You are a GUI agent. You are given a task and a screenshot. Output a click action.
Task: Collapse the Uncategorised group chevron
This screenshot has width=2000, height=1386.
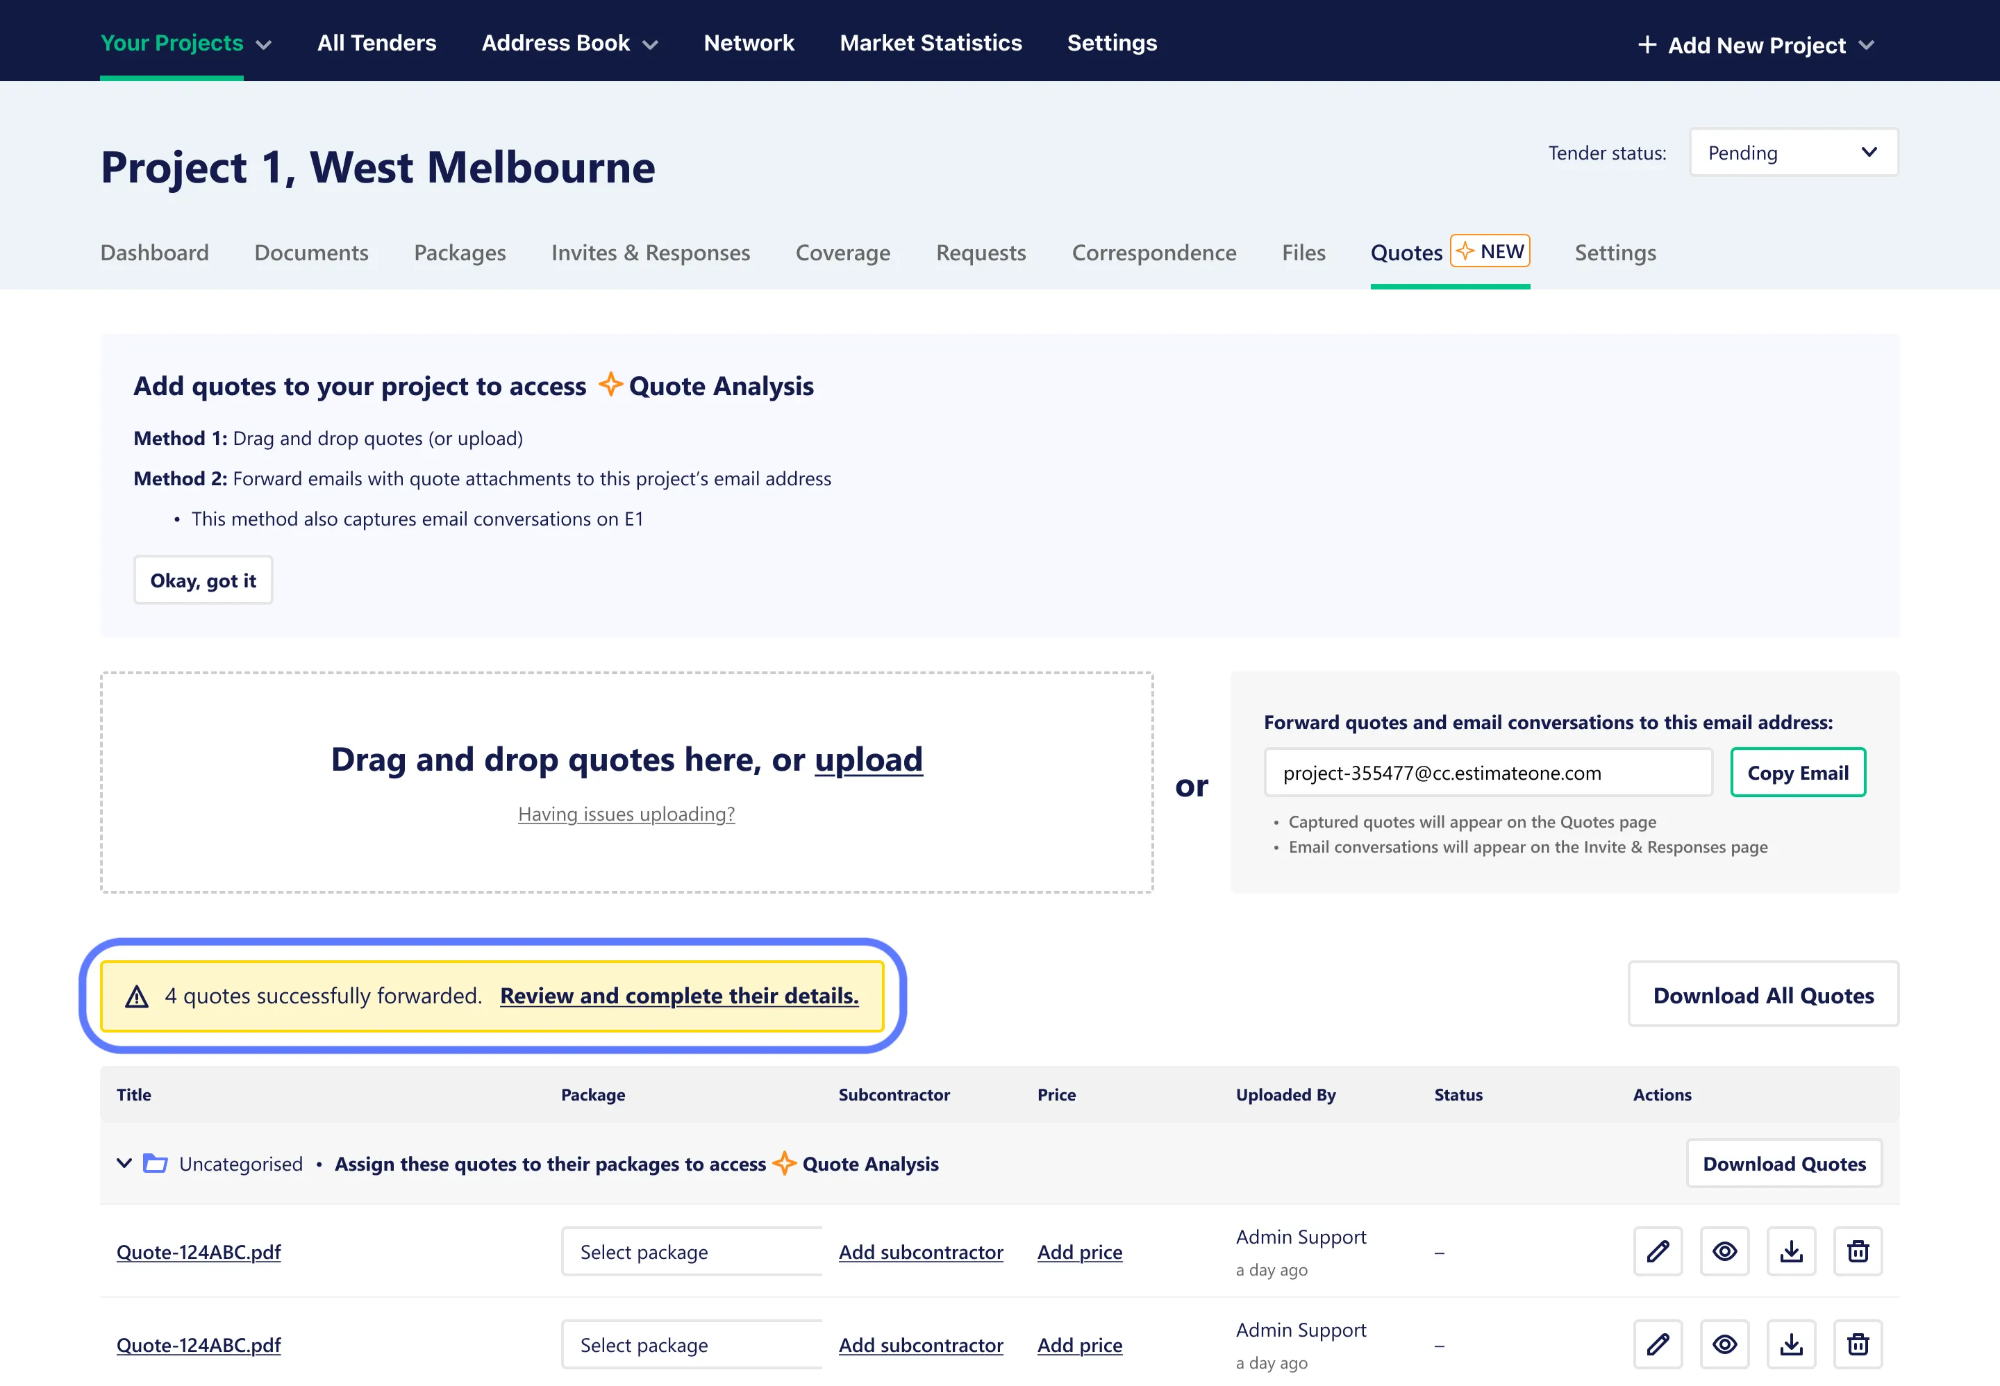tap(124, 1163)
